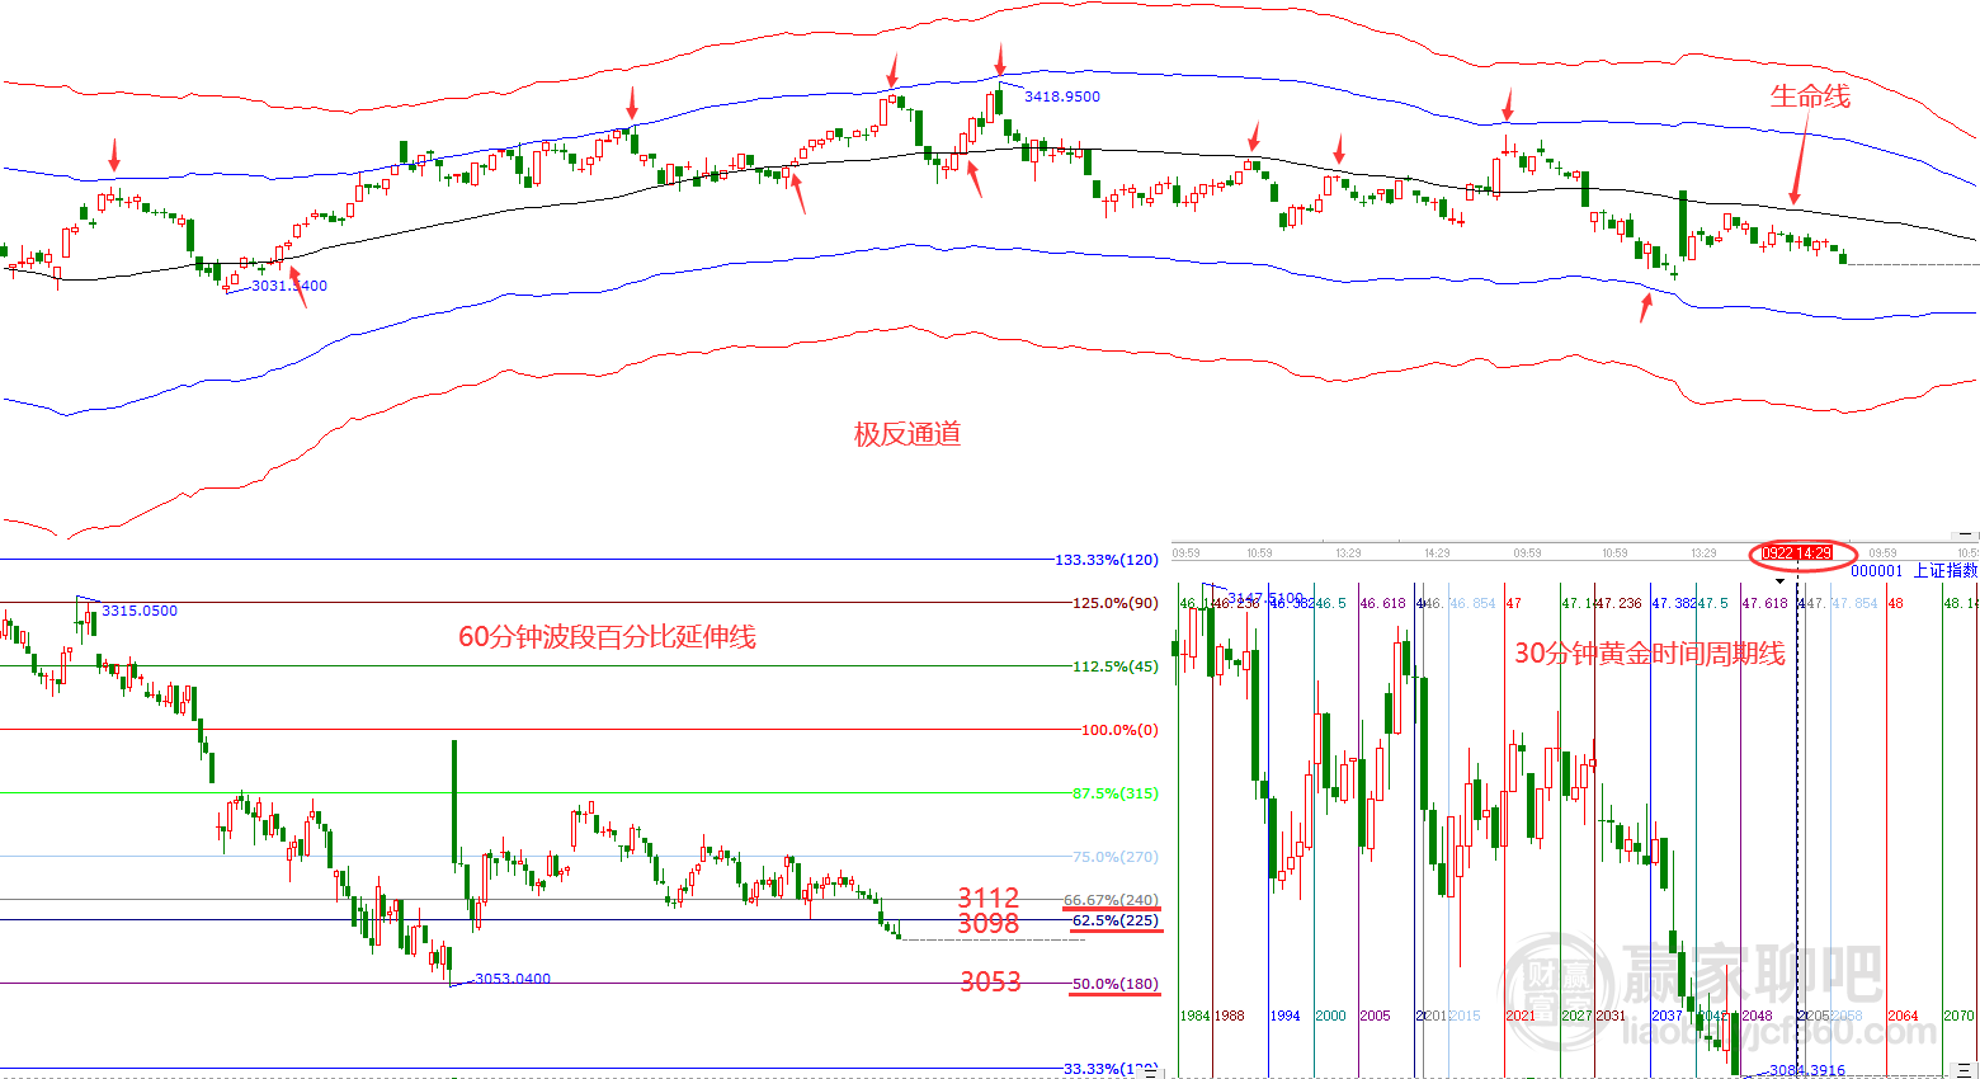Click the red 47 cycle label
Viewport: 1980px width, 1079px height.
1514,604
